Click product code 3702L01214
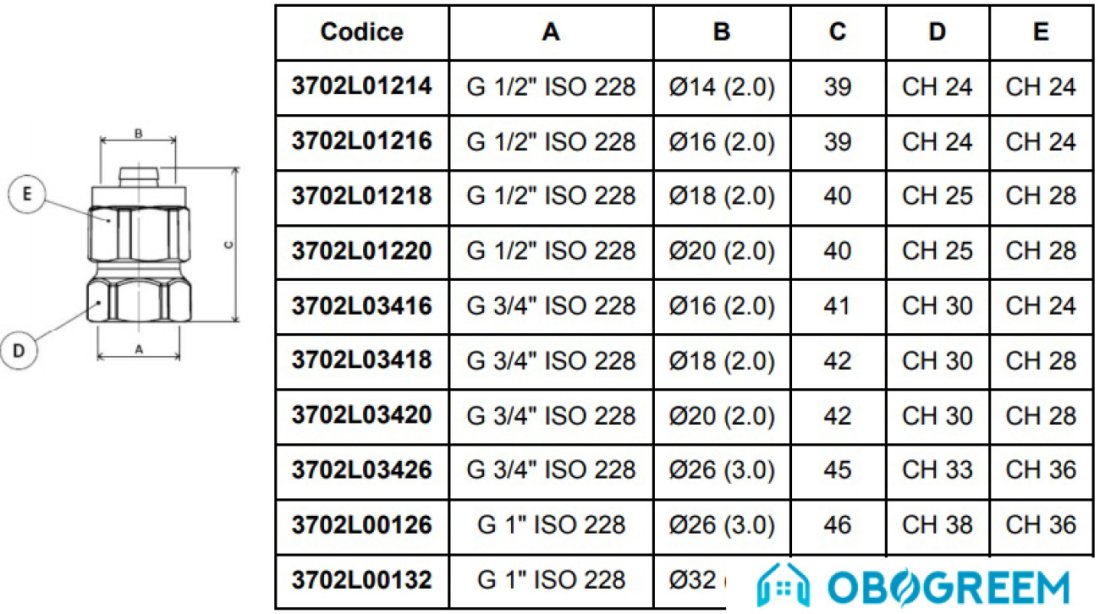 point(362,86)
